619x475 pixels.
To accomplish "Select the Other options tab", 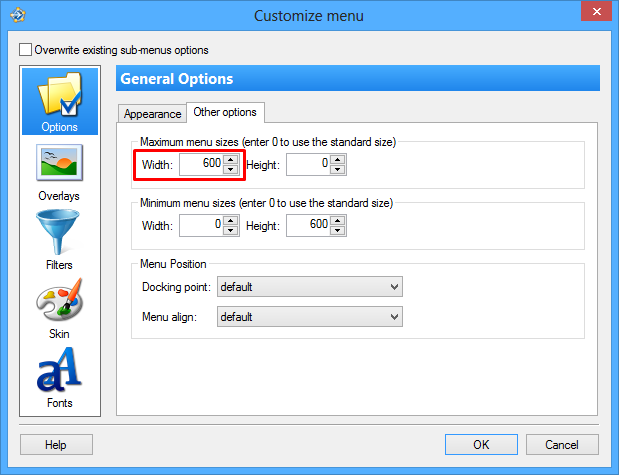I will (x=225, y=112).
